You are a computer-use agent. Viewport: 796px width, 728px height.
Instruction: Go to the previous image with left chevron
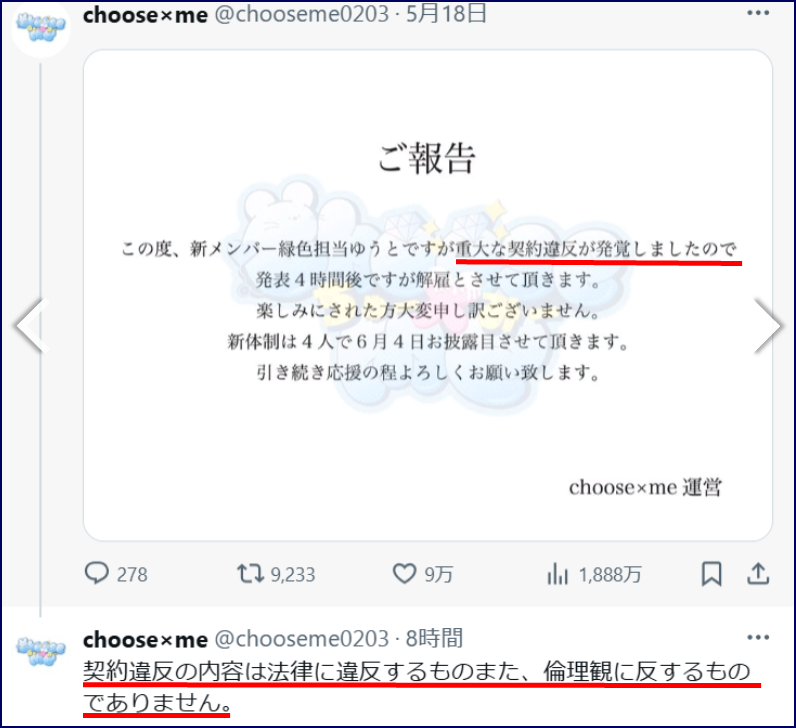32,325
